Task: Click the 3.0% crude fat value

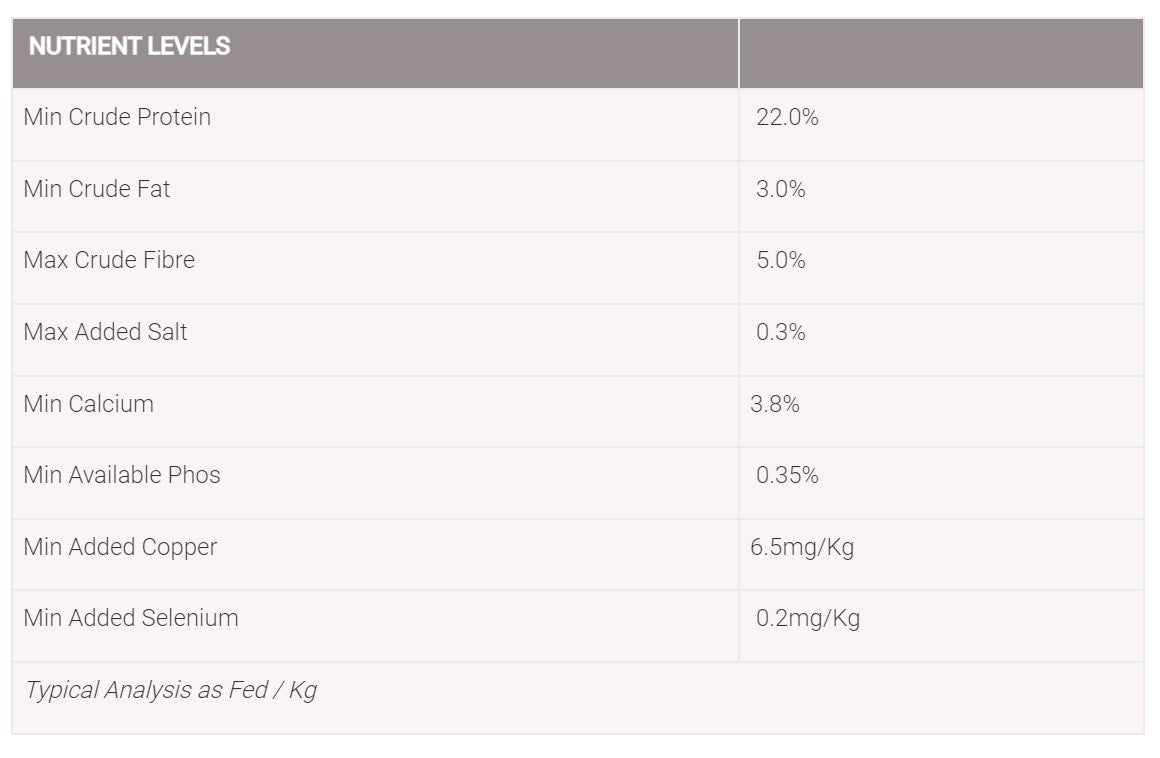Action: 780,189
